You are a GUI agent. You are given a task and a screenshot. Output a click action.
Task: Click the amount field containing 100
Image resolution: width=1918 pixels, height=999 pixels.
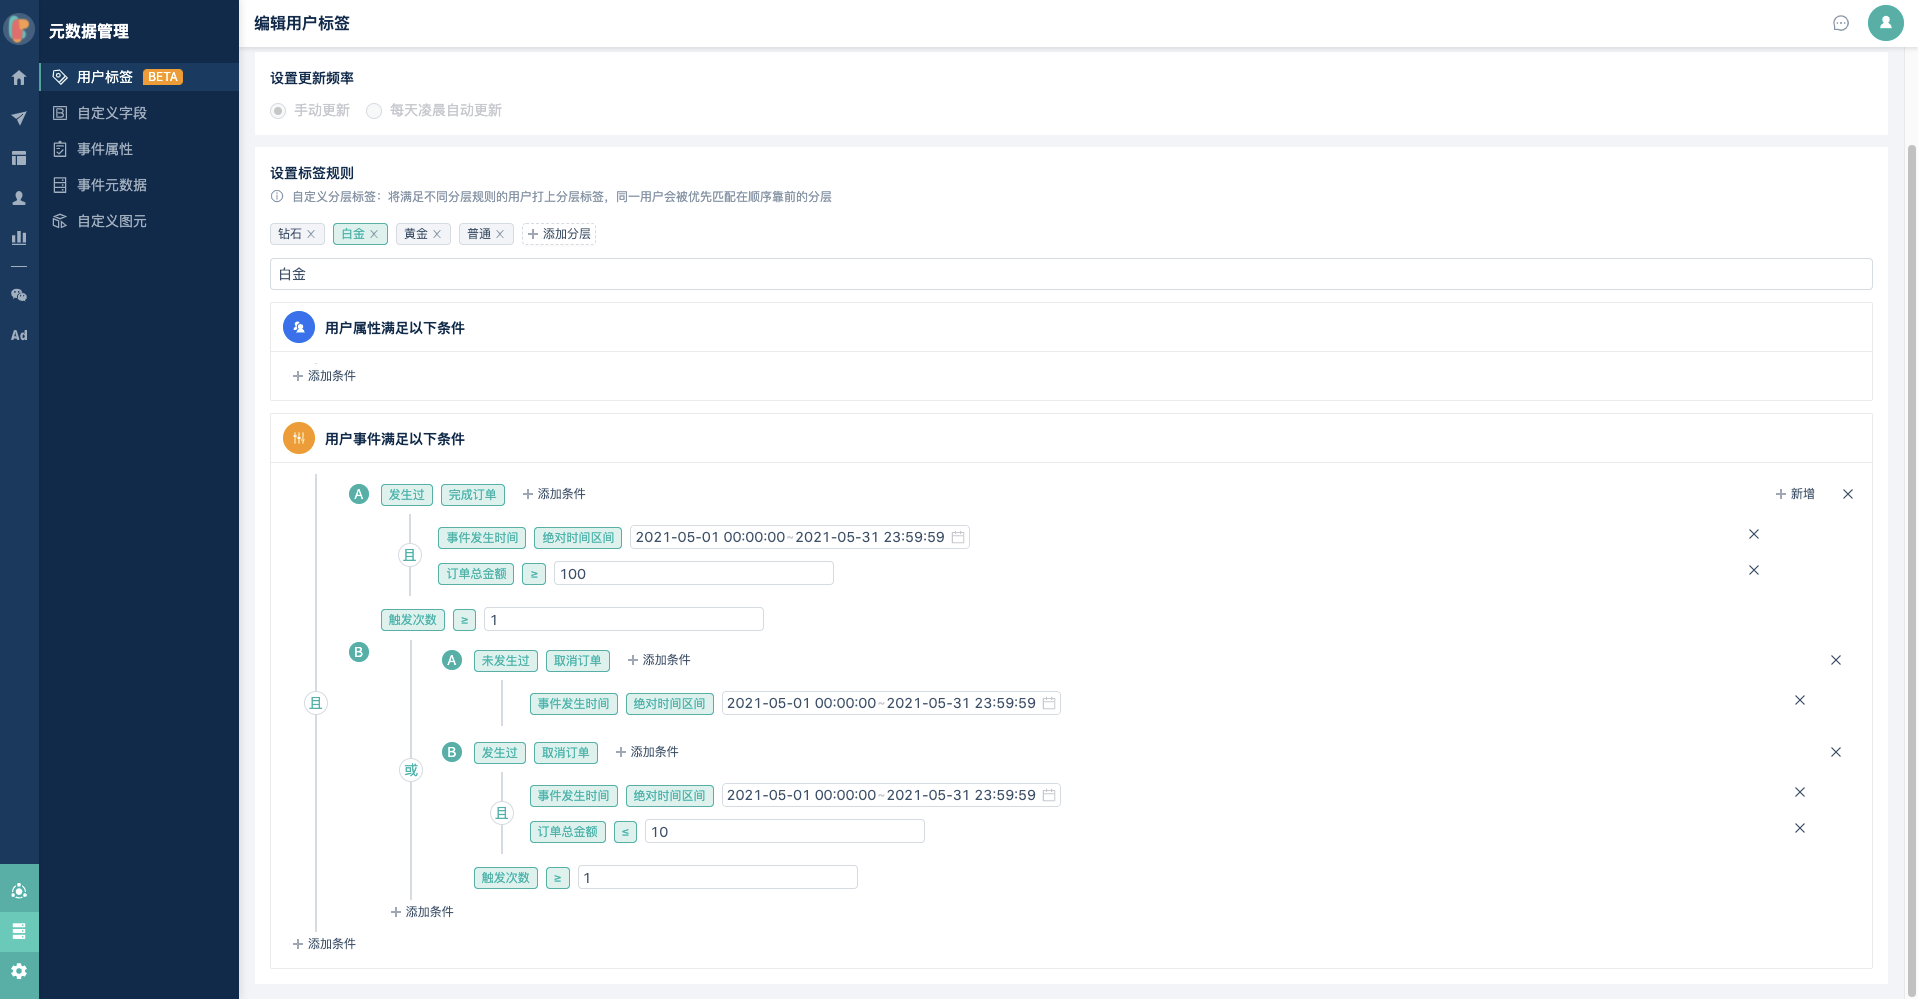point(694,573)
